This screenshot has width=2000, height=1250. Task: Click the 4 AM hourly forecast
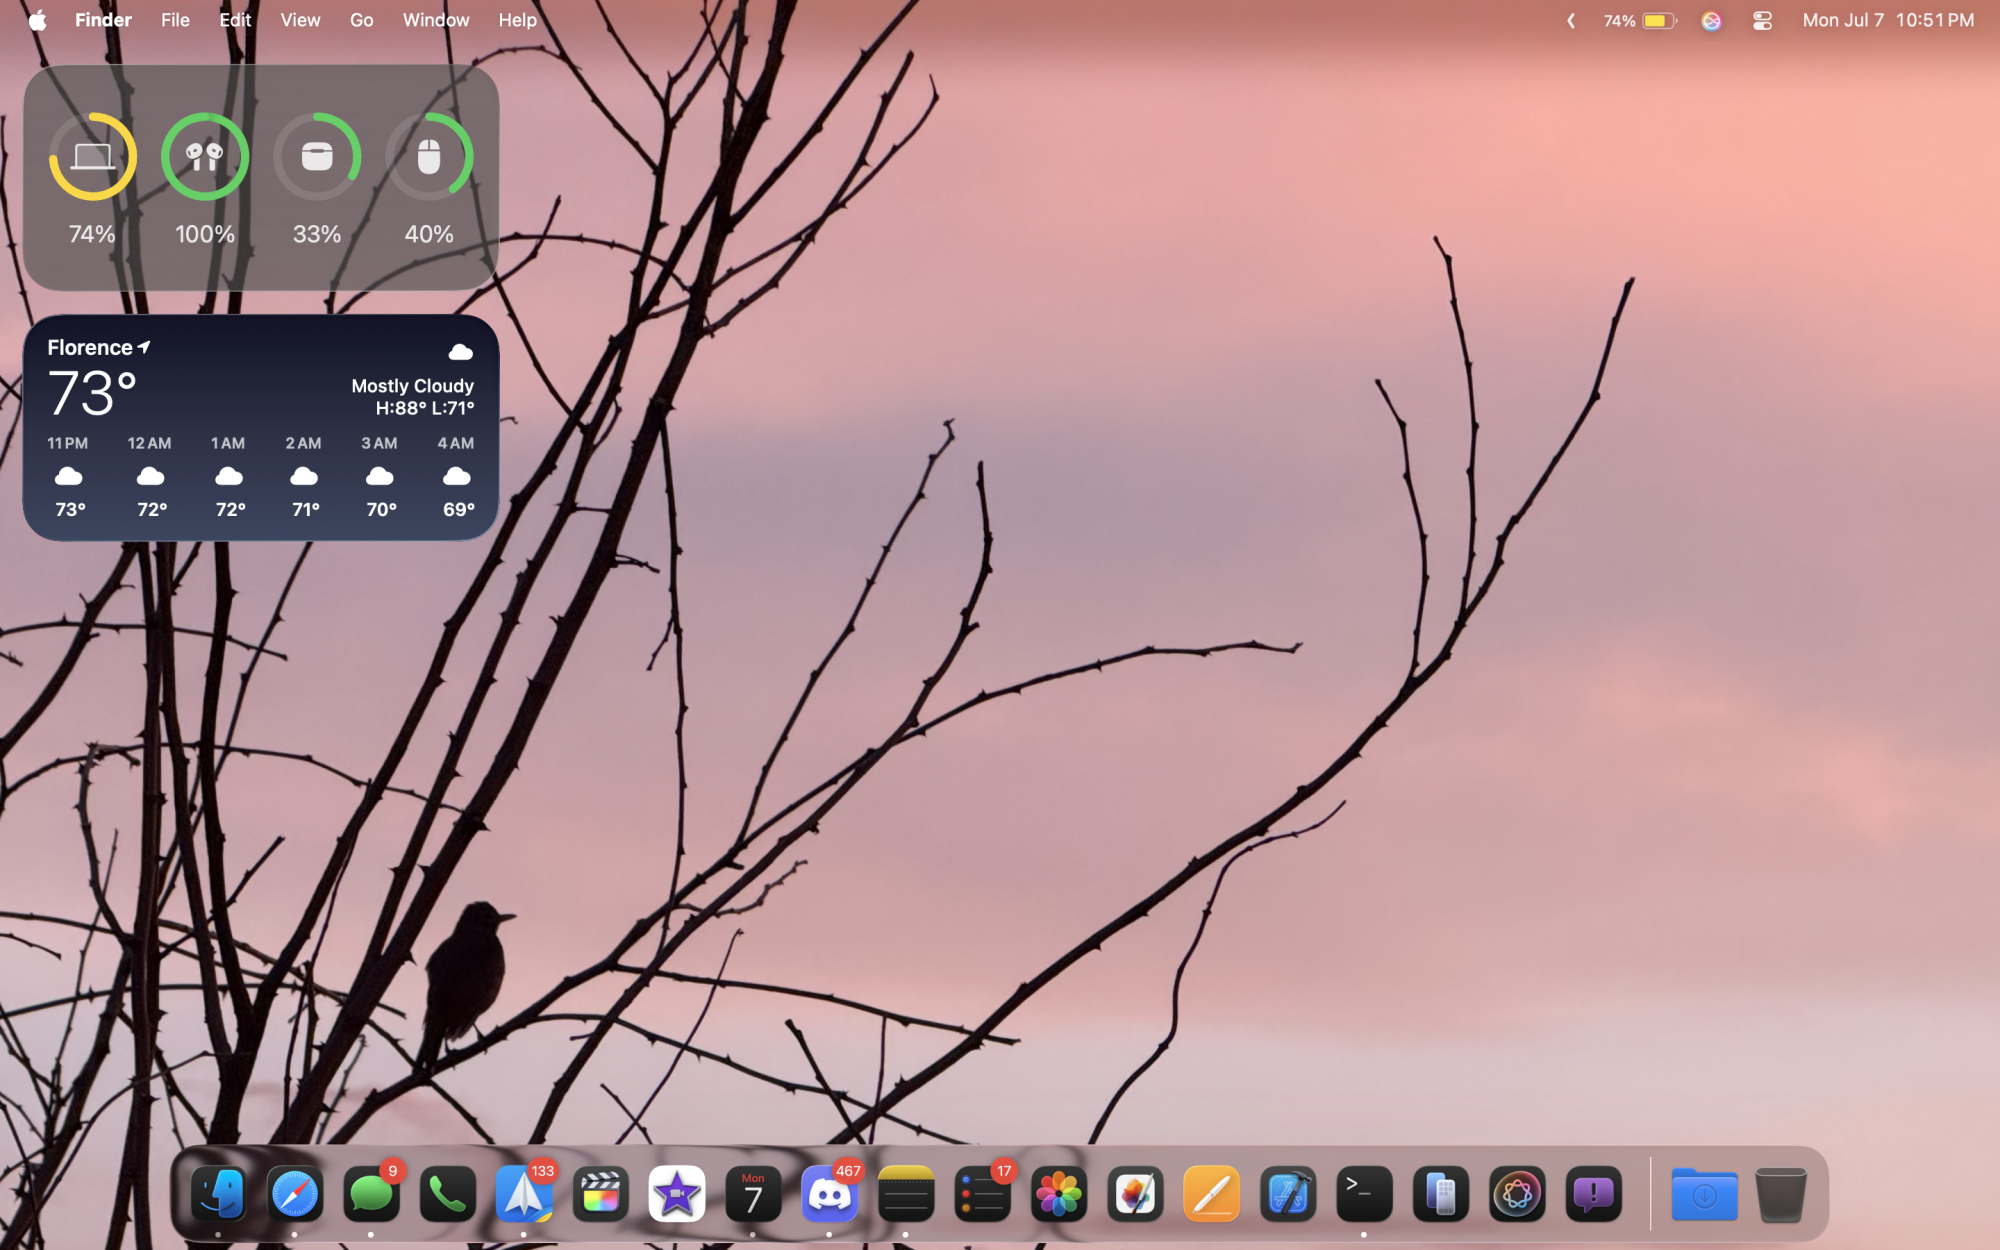coord(456,476)
